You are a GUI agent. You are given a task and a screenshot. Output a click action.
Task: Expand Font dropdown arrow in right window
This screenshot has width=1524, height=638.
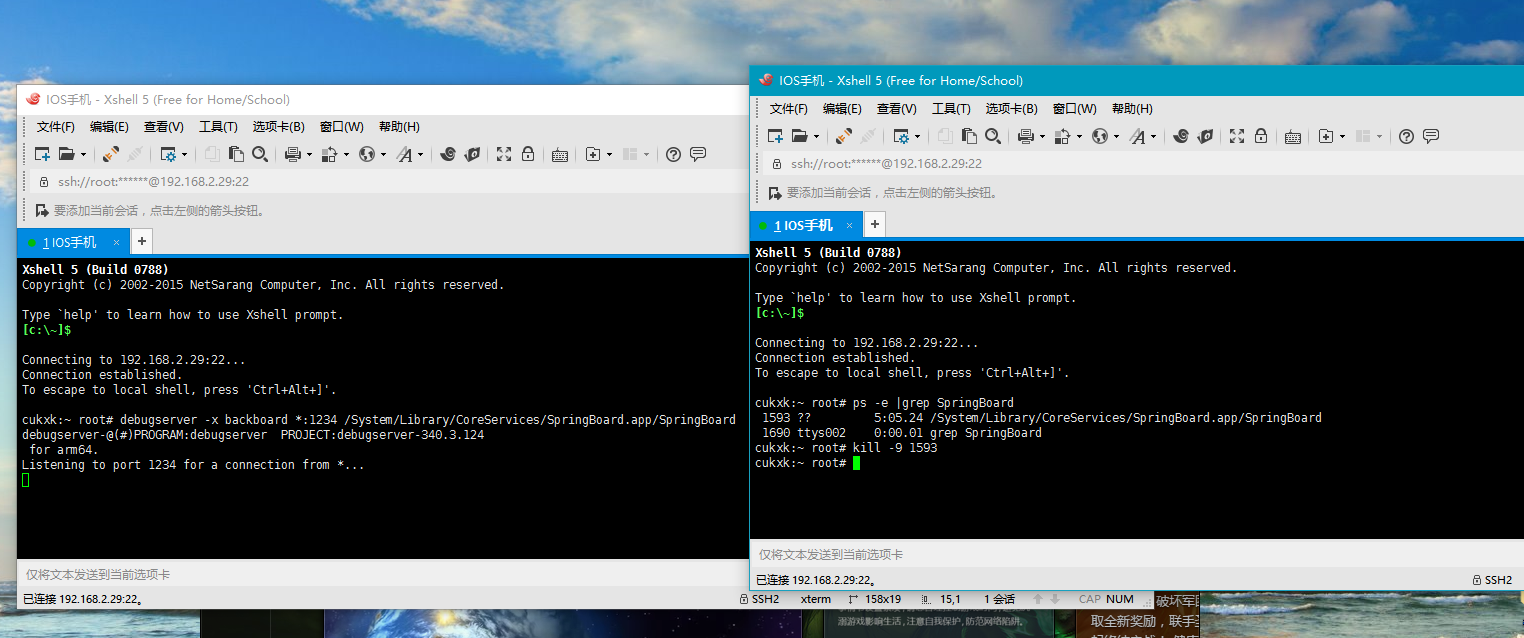click(x=1153, y=137)
